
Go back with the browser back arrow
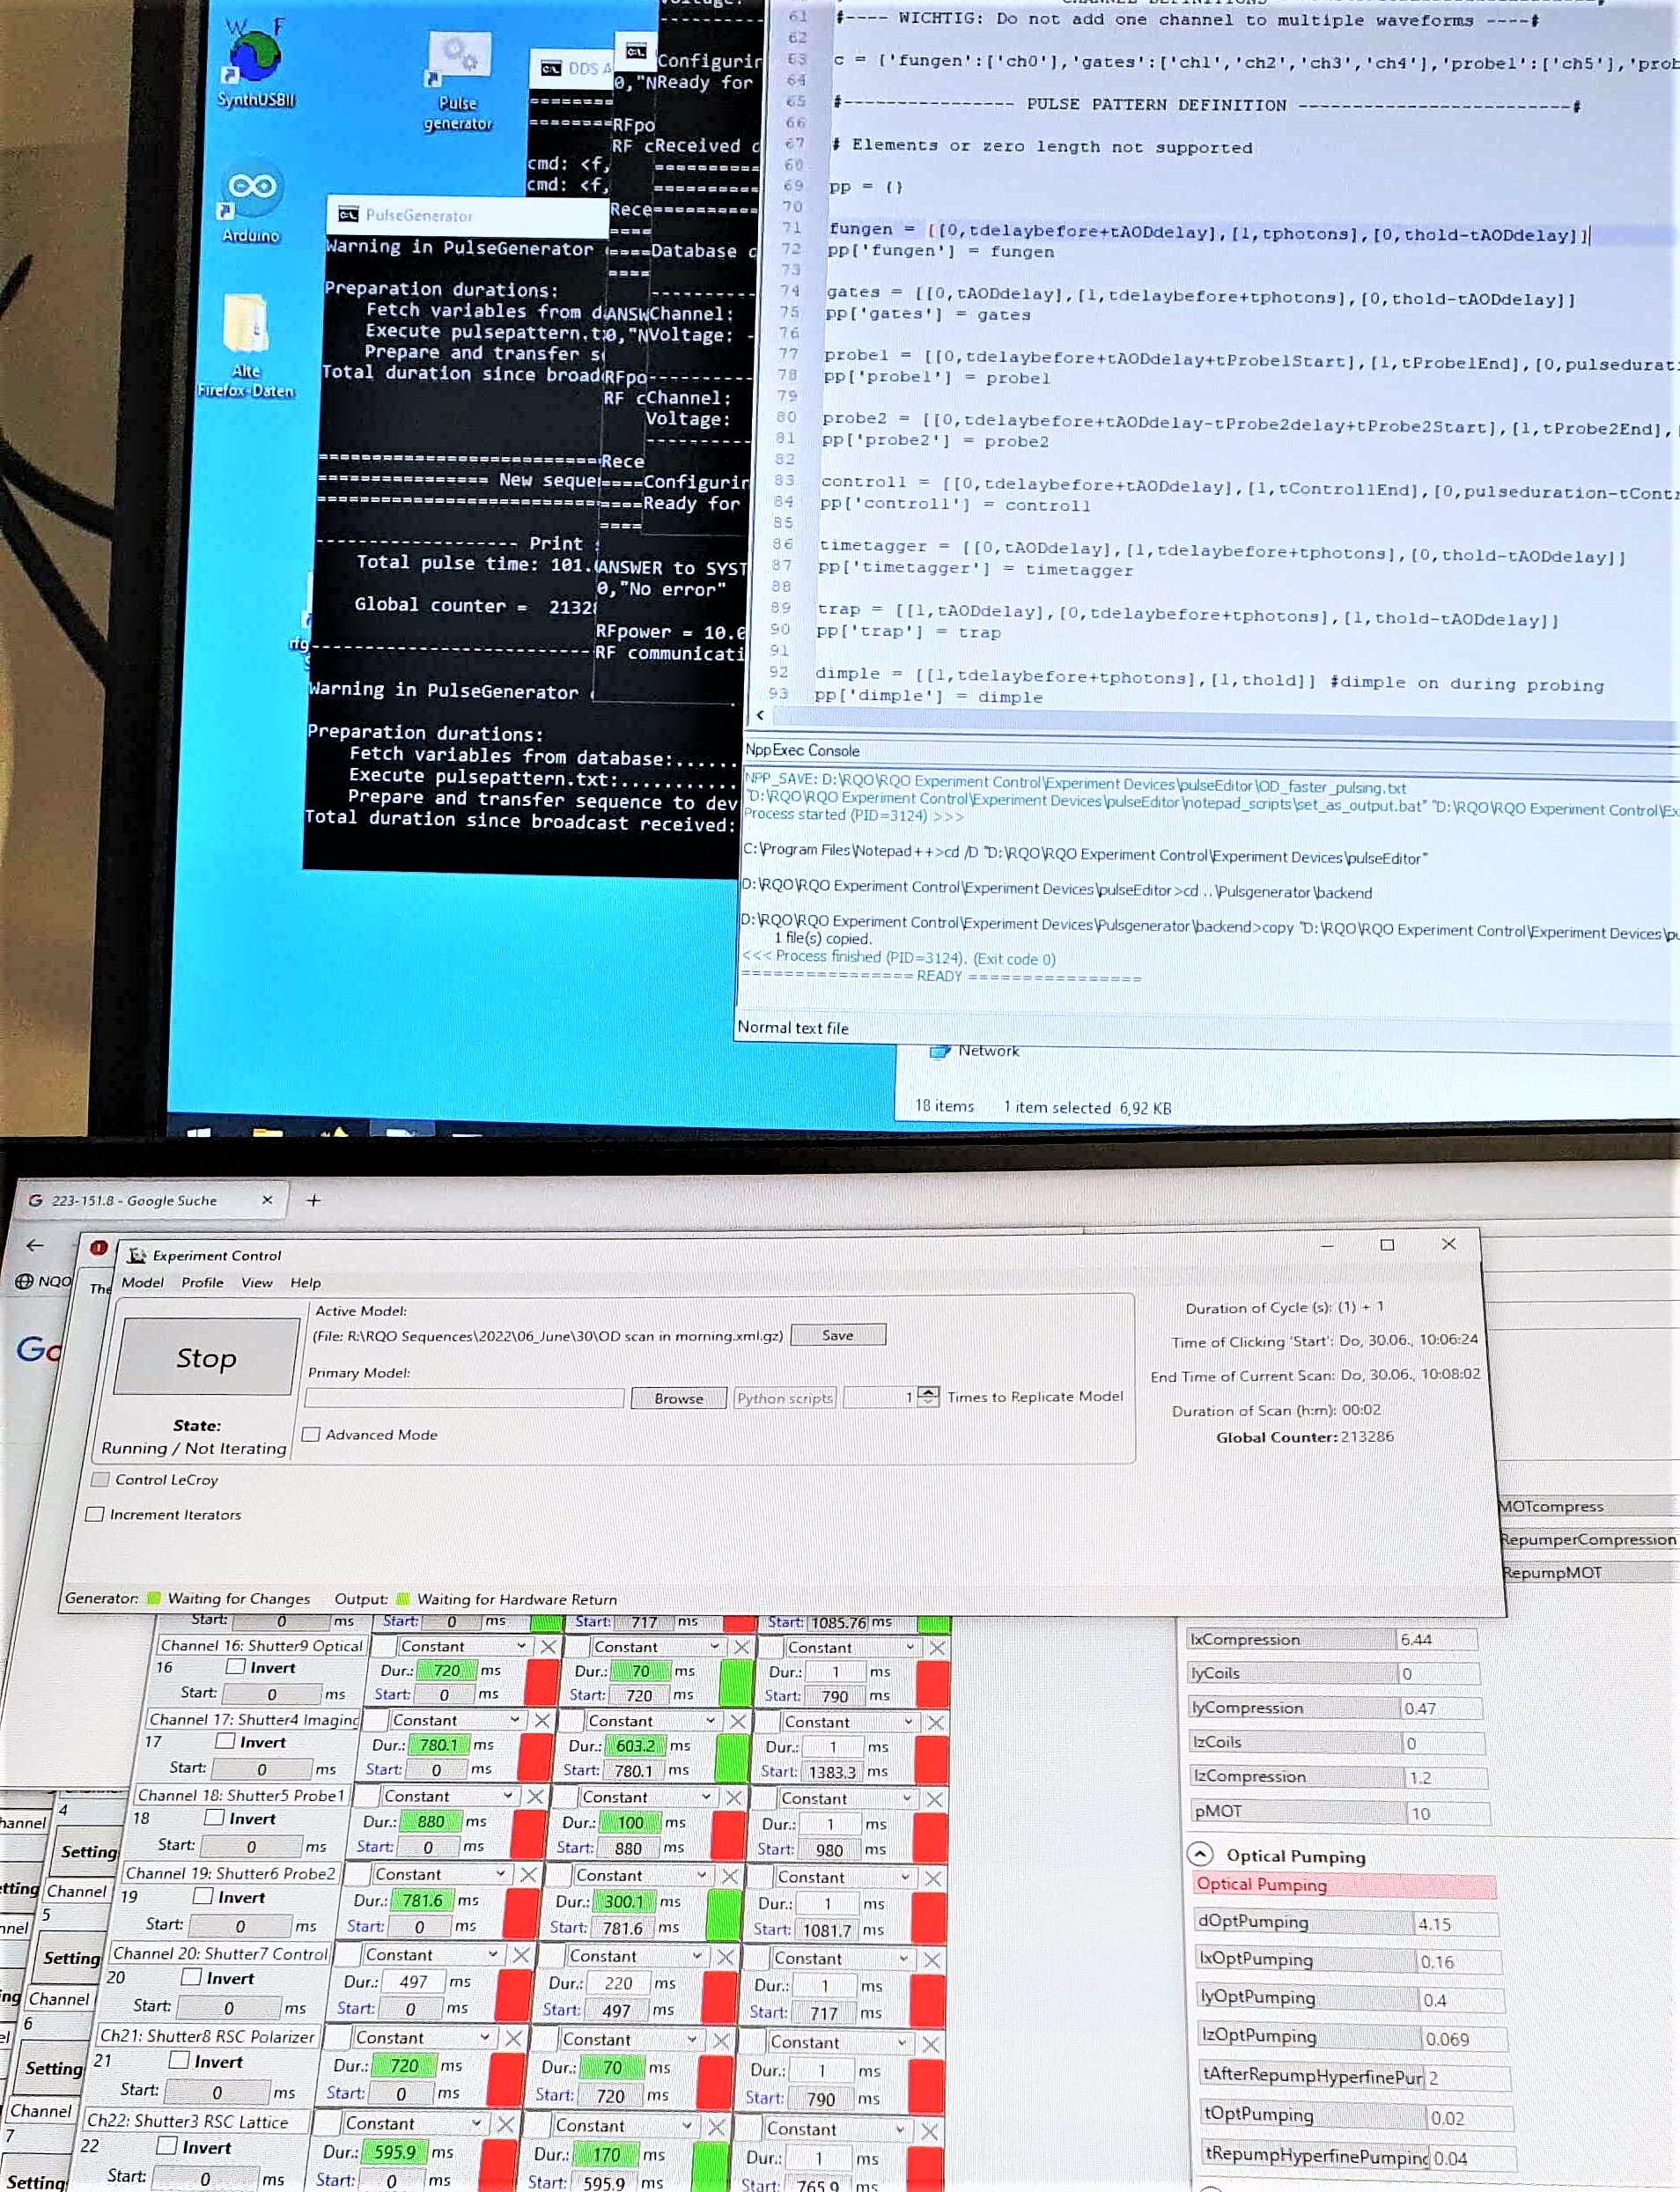point(35,1245)
